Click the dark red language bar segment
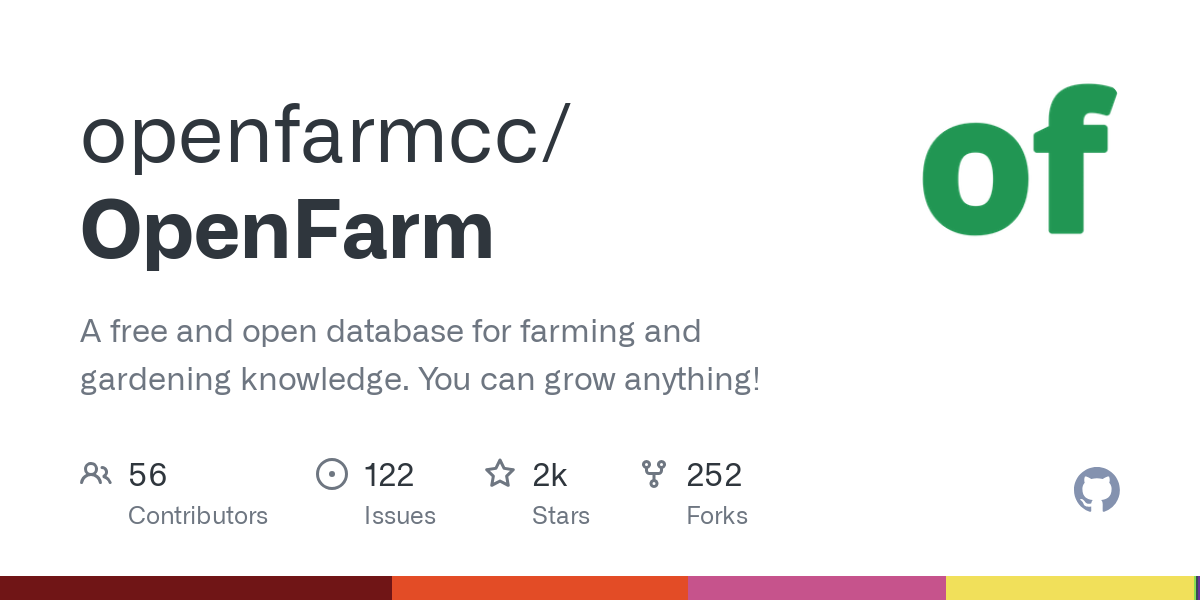This screenshot has height=600, width=1200. (x=196, y=588)
